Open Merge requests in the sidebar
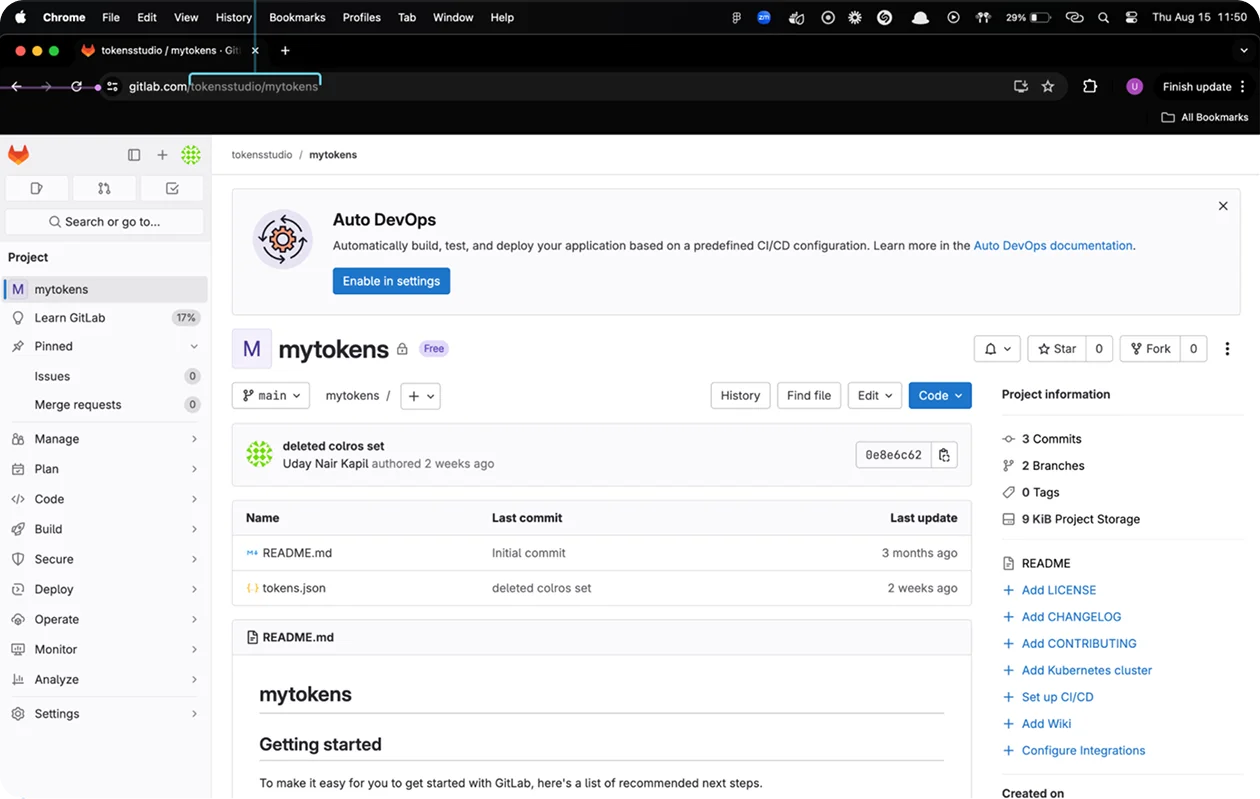Screen dimensions: 1260x799 point(104,405)
